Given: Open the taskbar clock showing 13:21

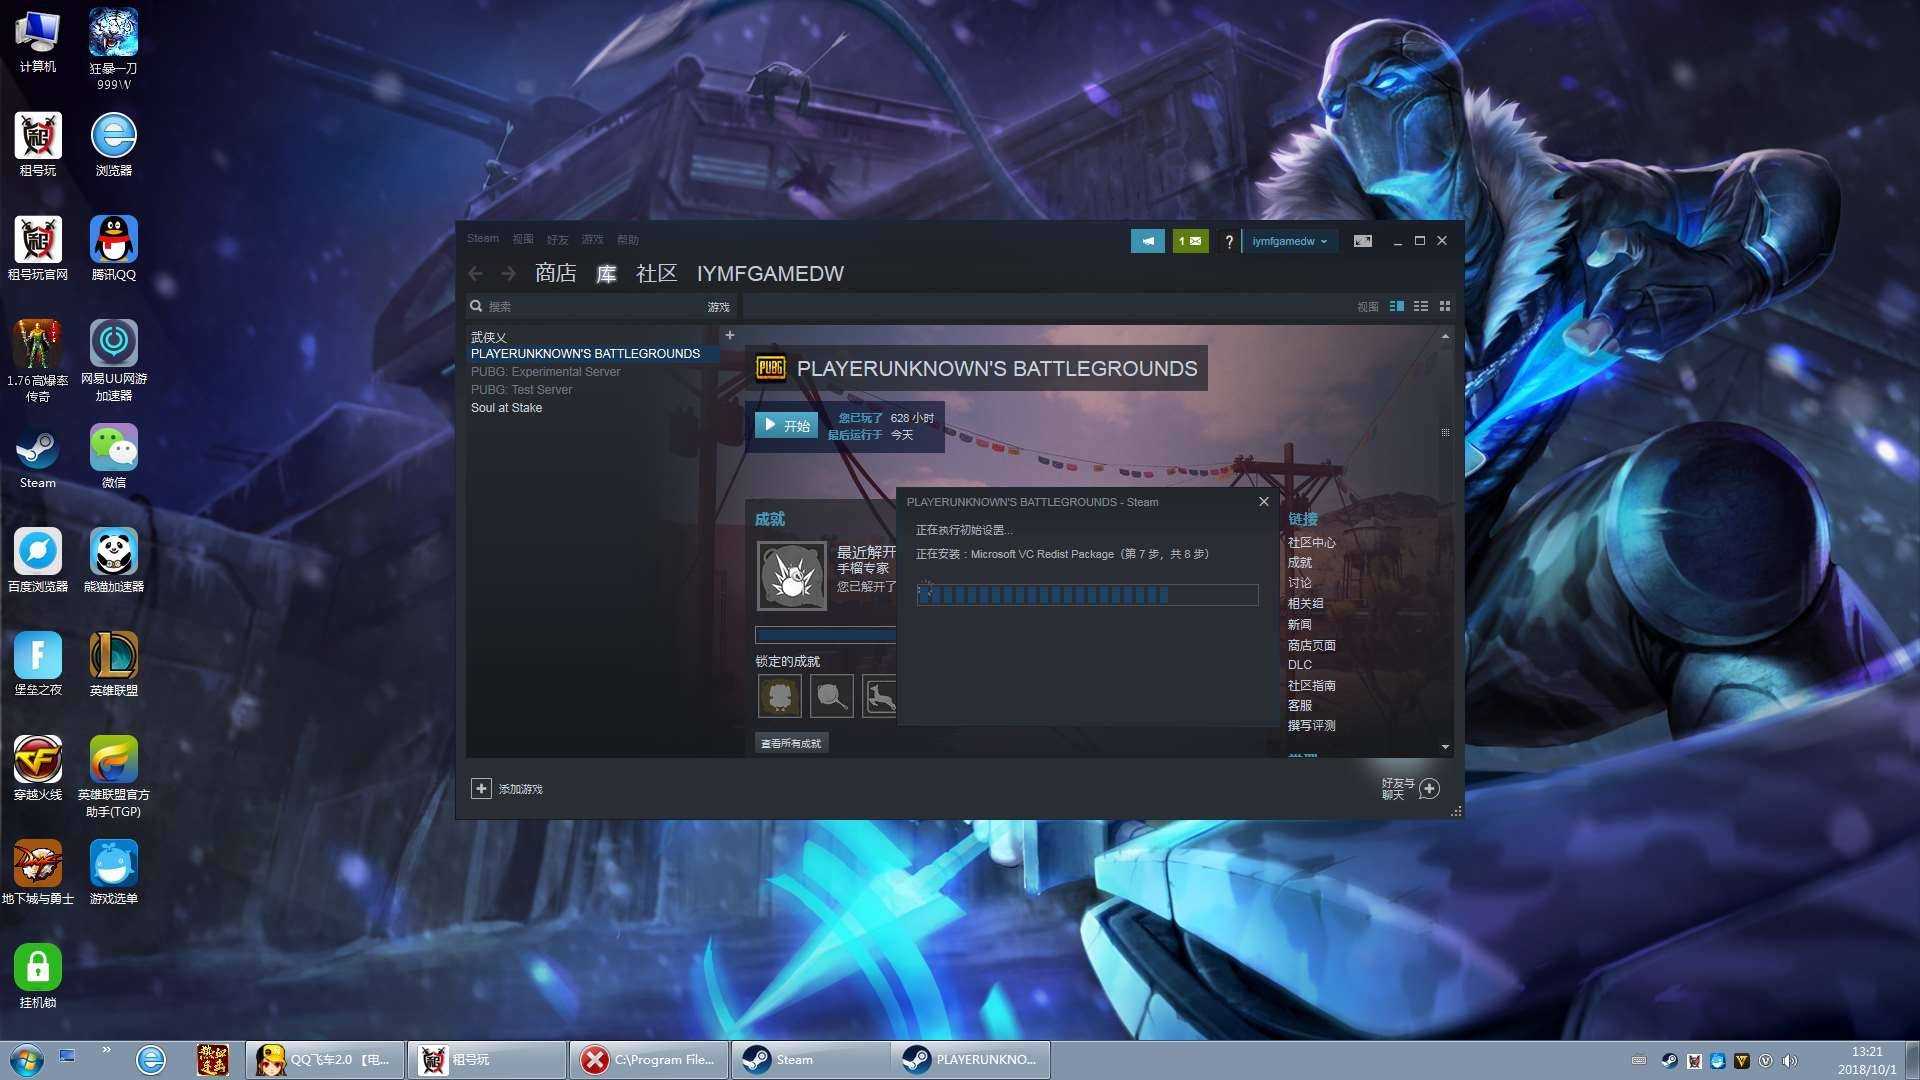Looking at the screenshot, I should 1866,1060.
